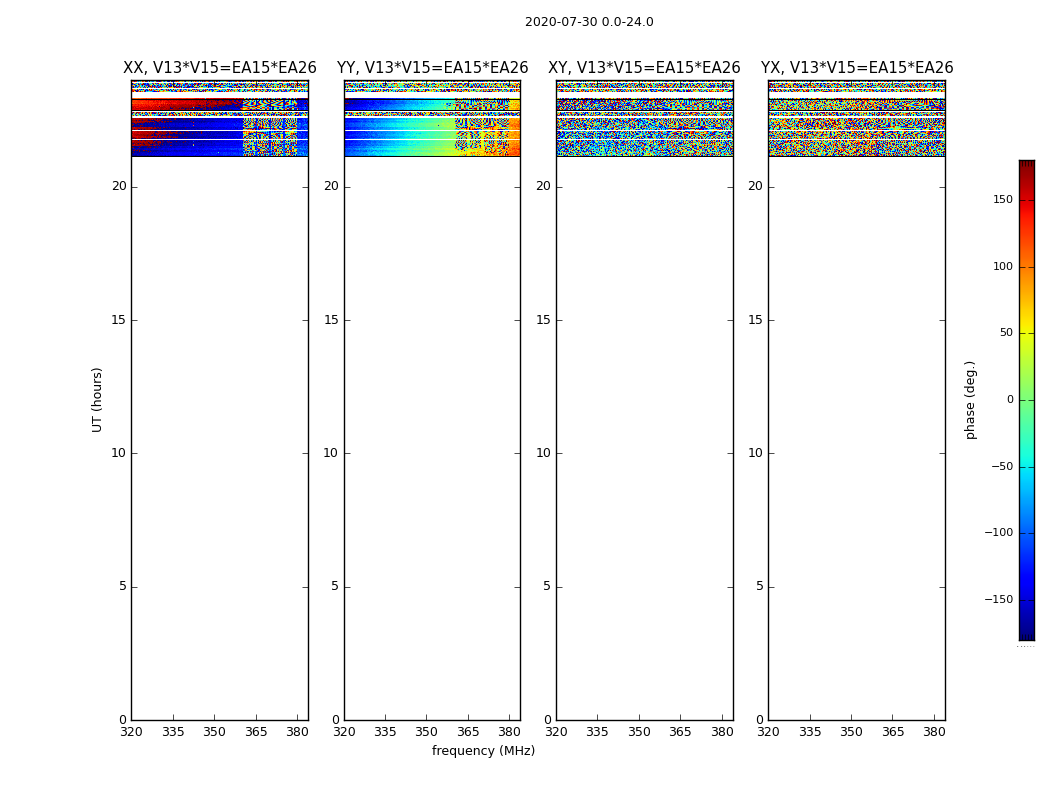Click the XY panel title text
This screenshot has width=1050, height=800.
pos(644,68)
